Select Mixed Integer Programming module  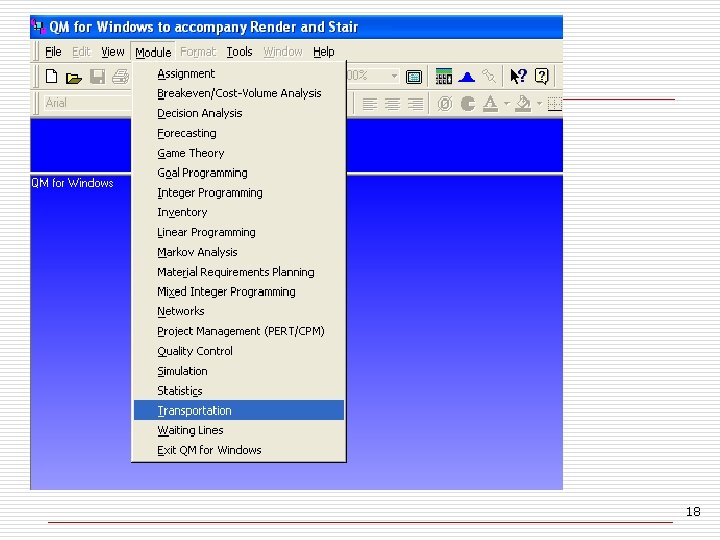(239, 292)
